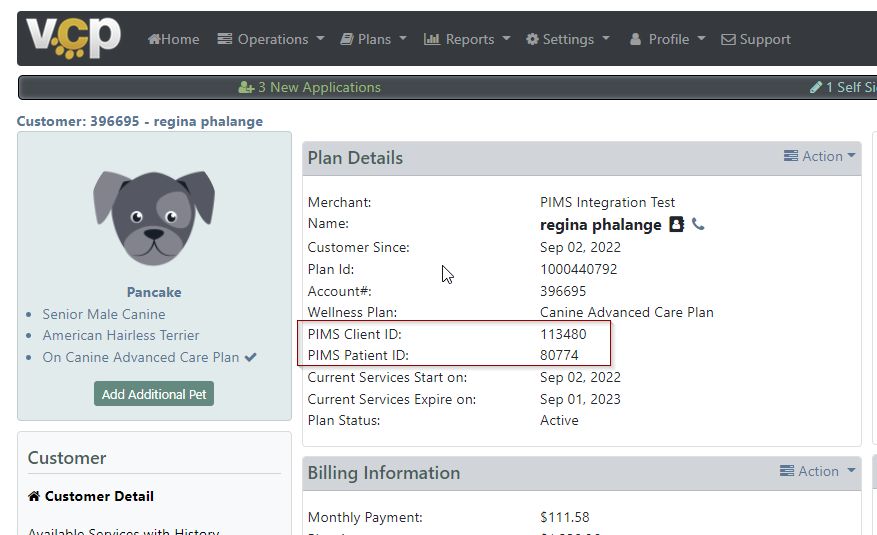
Task: Click the Customer Detail home icon
Action: 34,496
